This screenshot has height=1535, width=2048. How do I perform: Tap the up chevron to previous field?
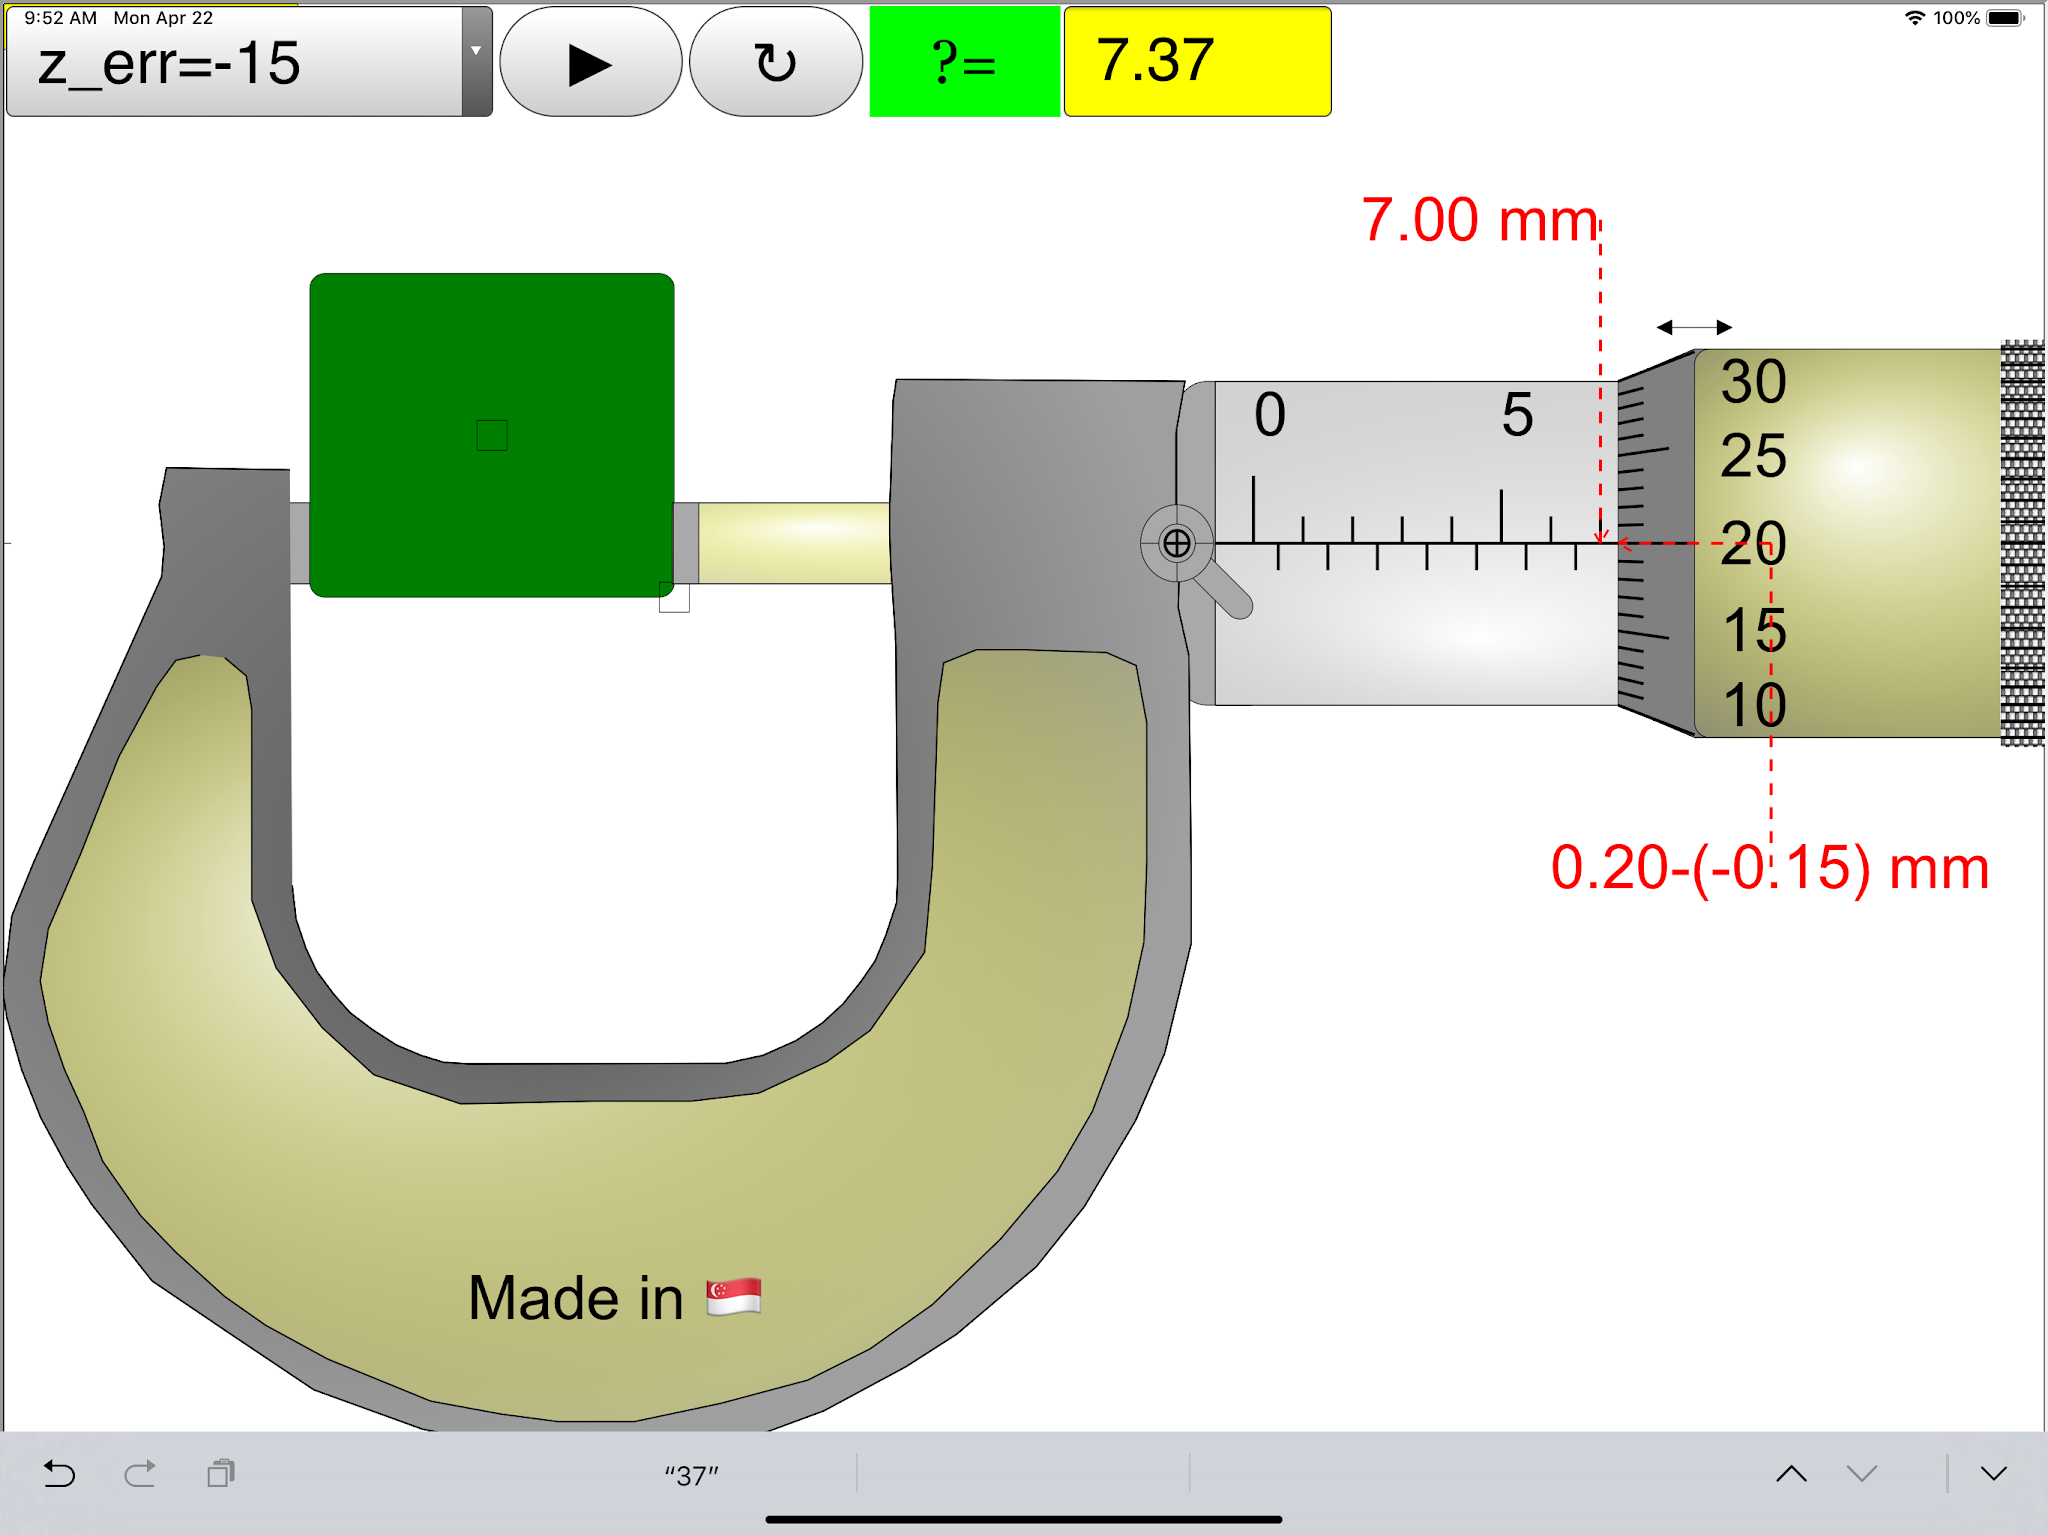(1791, 1473)
